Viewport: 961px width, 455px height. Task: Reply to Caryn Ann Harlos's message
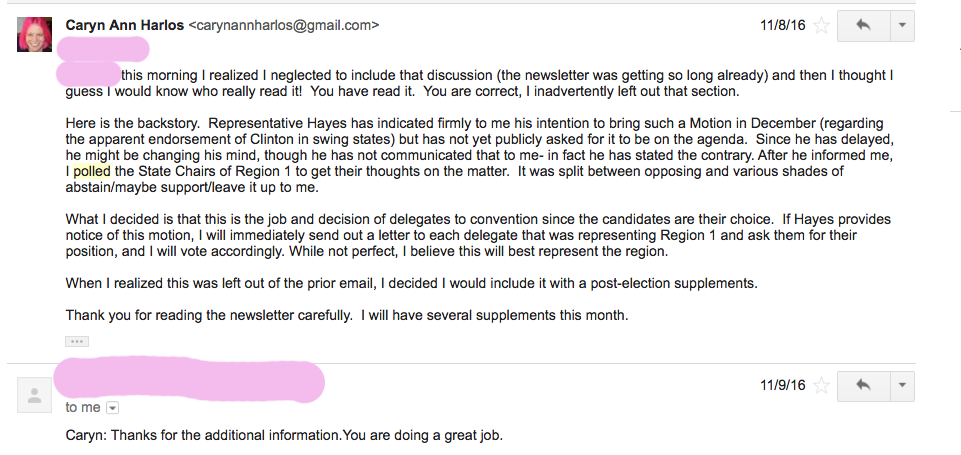(x=864, y=25)
